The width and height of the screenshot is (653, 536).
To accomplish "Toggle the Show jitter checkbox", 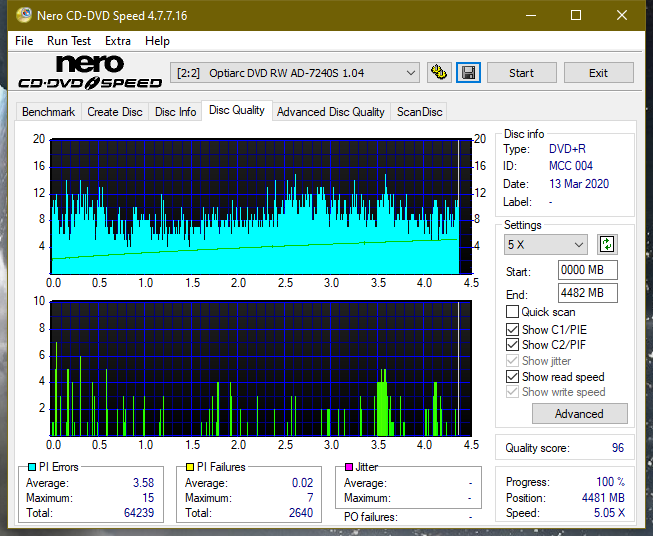I will click(512, 361).
